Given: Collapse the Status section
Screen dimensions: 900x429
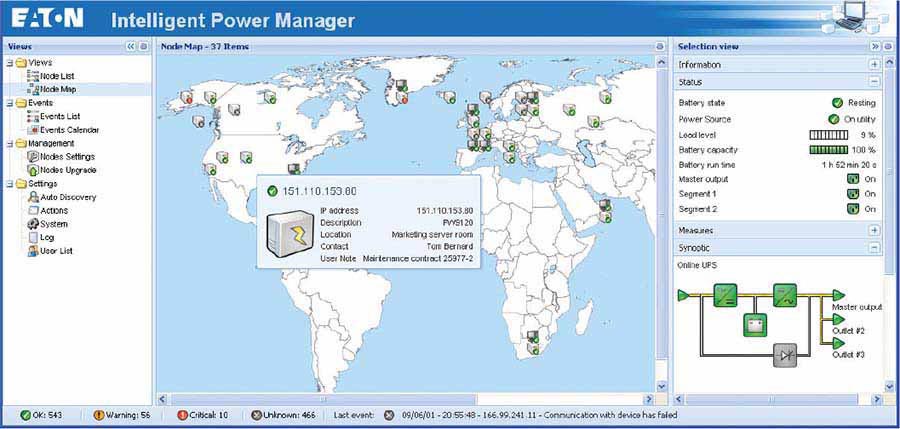Looking at the screenshot, I should (x=874, y=82).
